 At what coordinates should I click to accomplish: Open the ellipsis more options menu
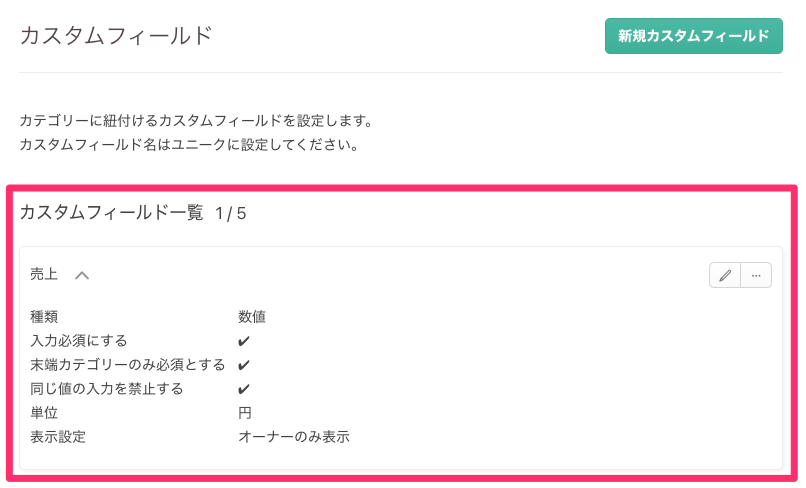[x=756, y=275]
